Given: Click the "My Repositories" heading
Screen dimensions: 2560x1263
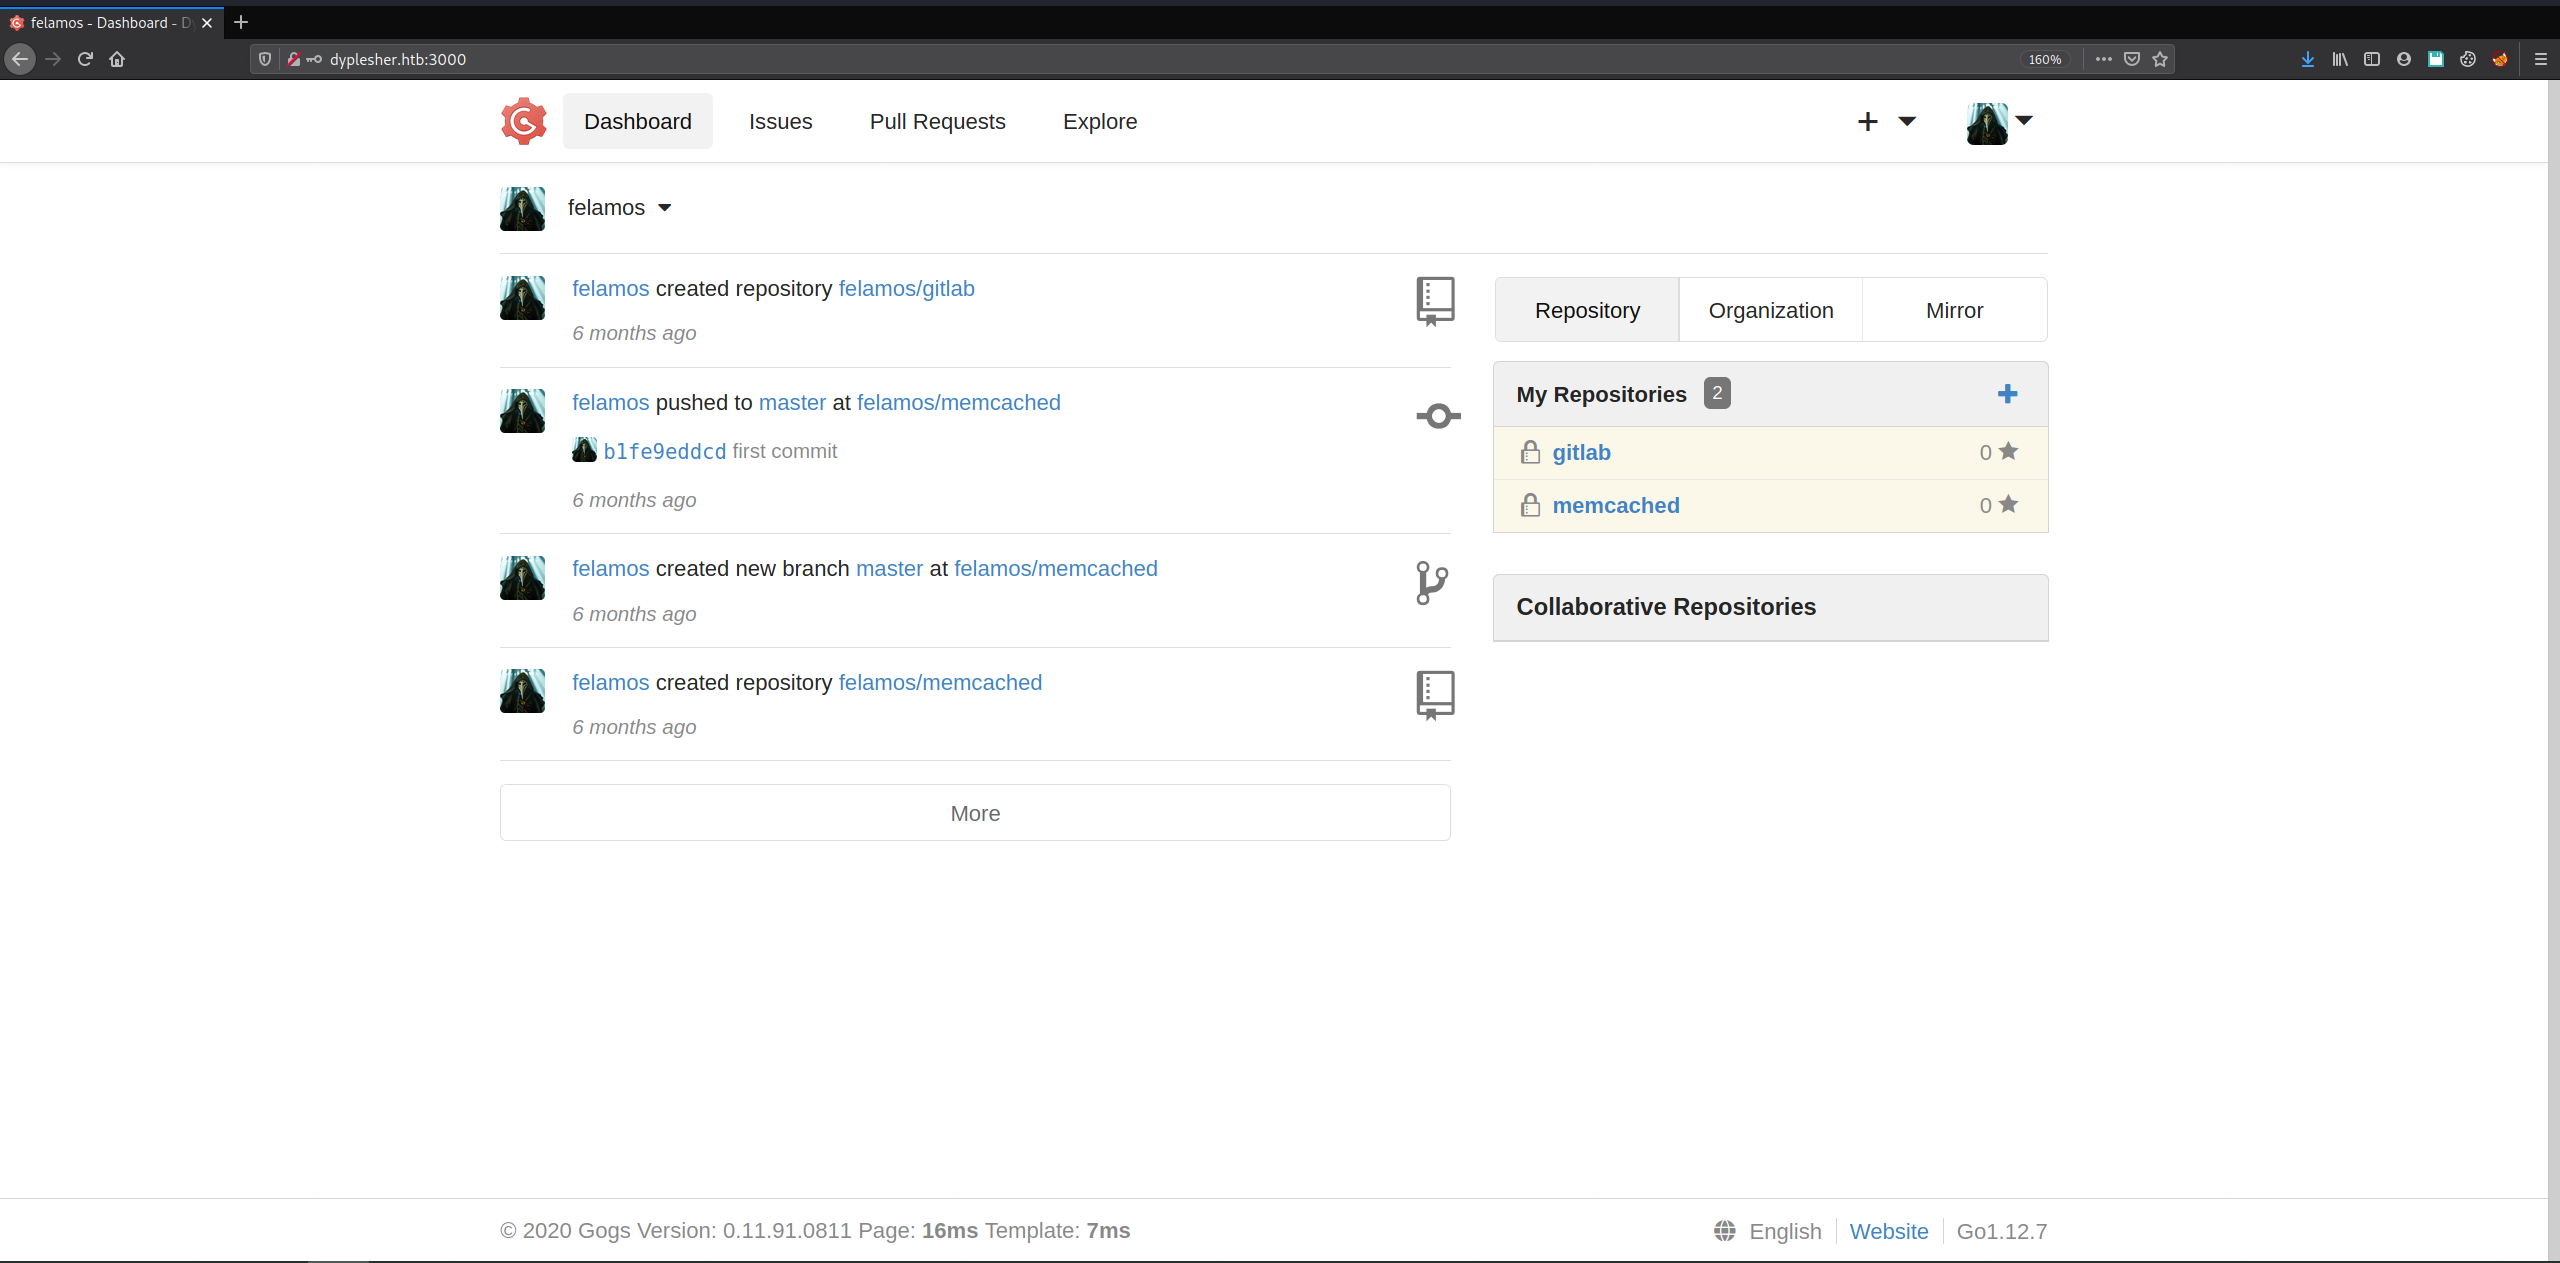Looking at the screenshot, I should point(1601,394).
